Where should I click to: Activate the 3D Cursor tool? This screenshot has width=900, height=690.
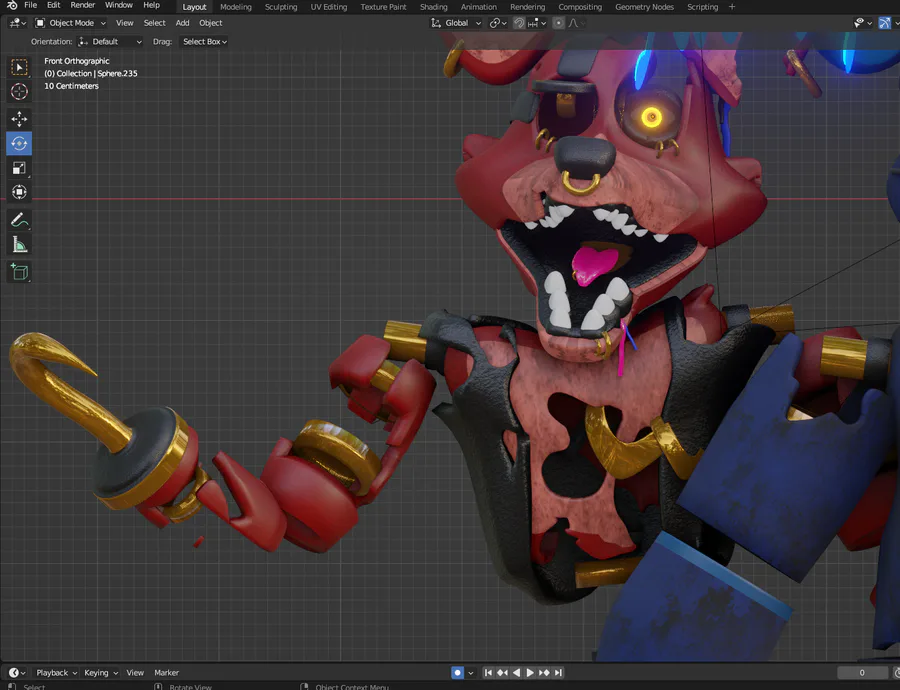coord(19,92)
